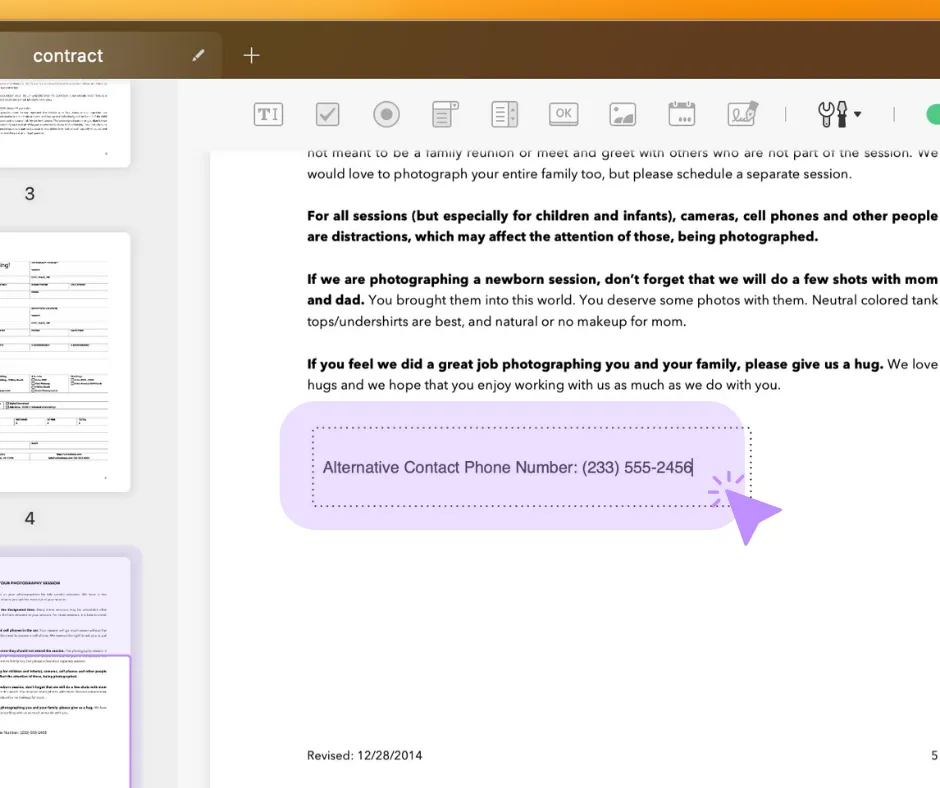Select the Image Field form tool
This screenshot has height=788, width=940.
tap(622, 114)
